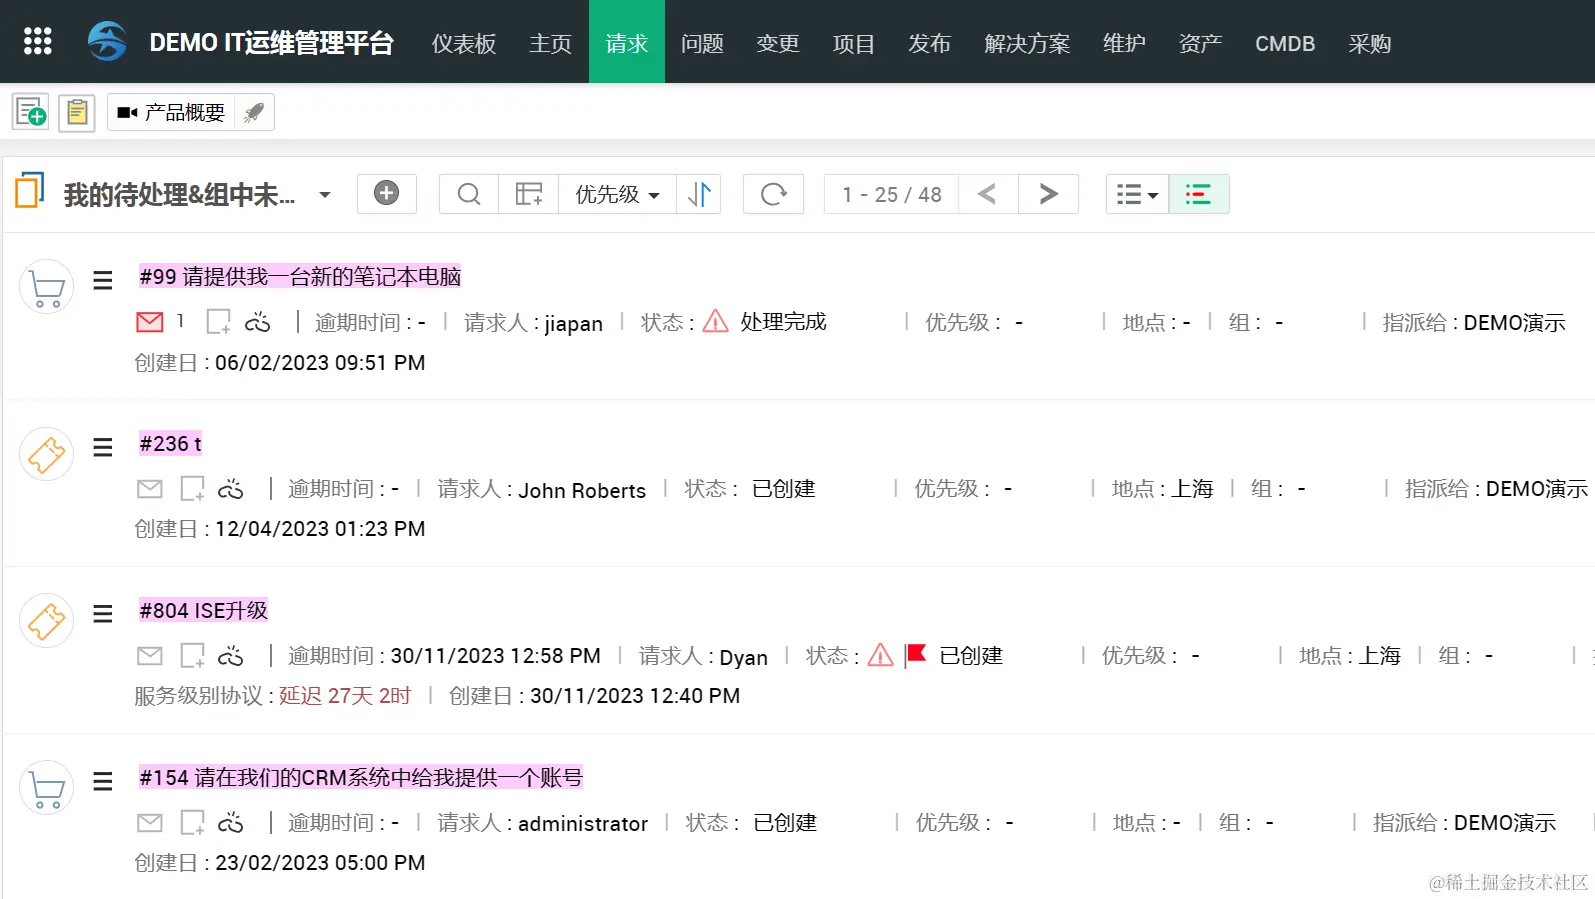1595x899 pixels.
Task: Click the 延迟 27天 2时 SLA text
Action: pyautogui.click(x=345, y=695)
